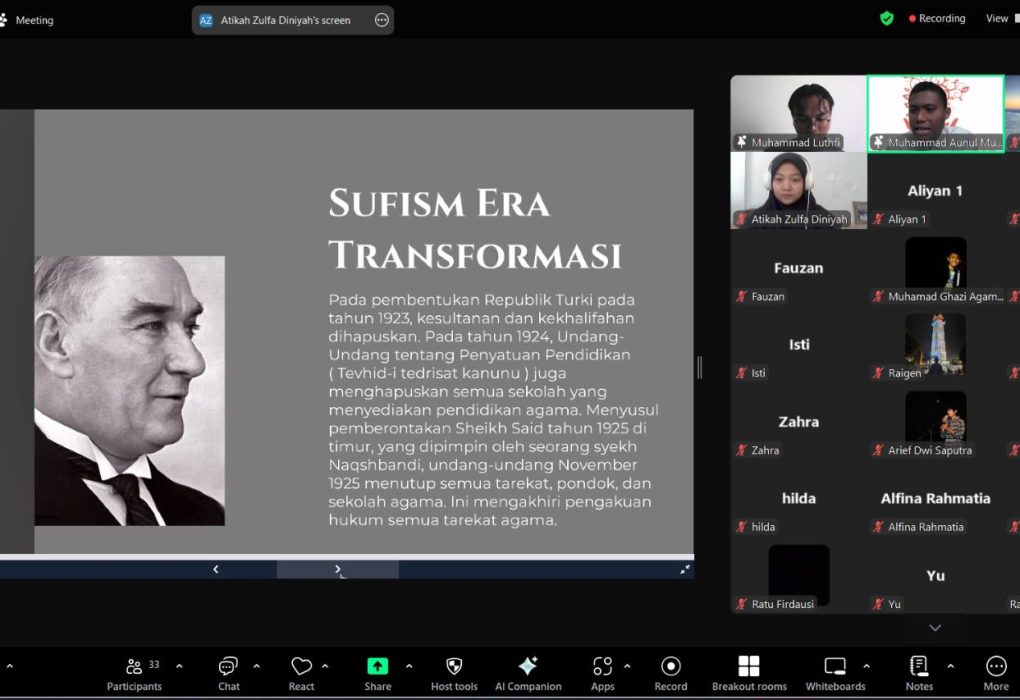Select Alfina Rahmatia's tile
1020x700 pixels.
[x=935, y=498]
